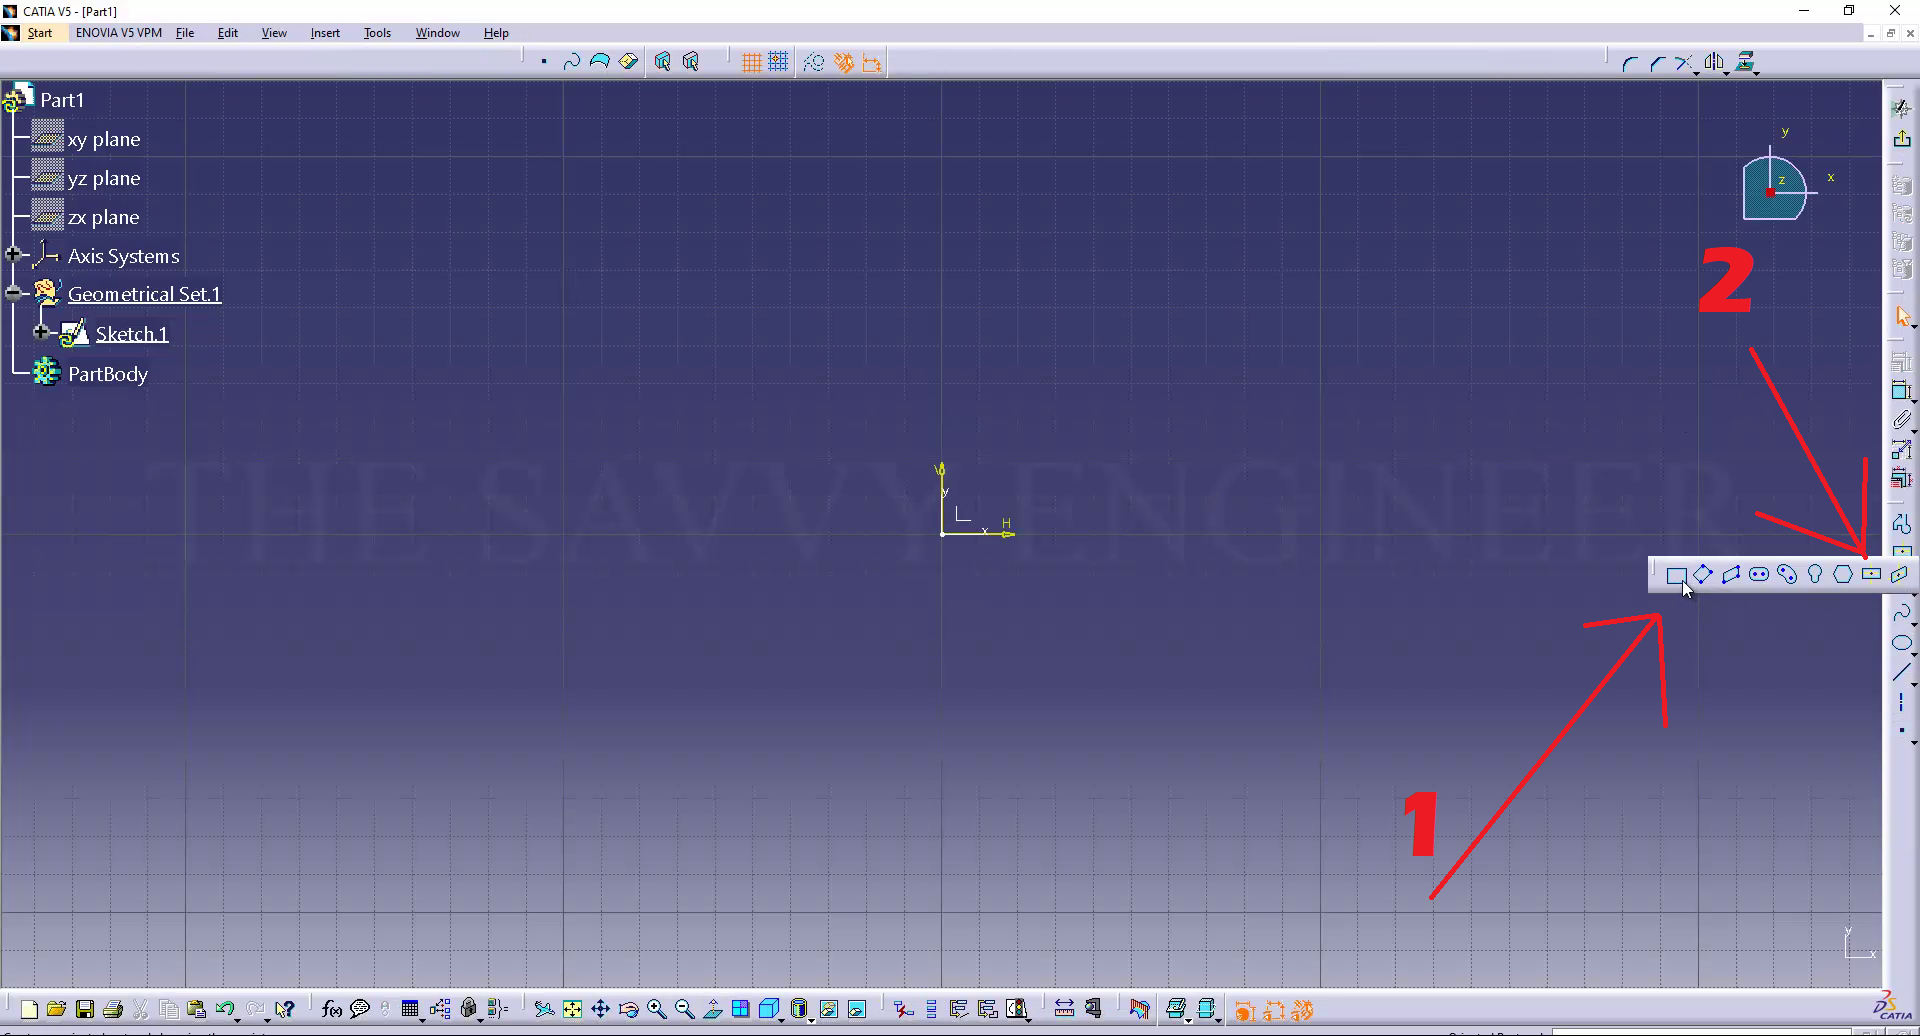Expand the Sketch.1 tree node
The image size is (1920, 1036).
tap(41, 332)
